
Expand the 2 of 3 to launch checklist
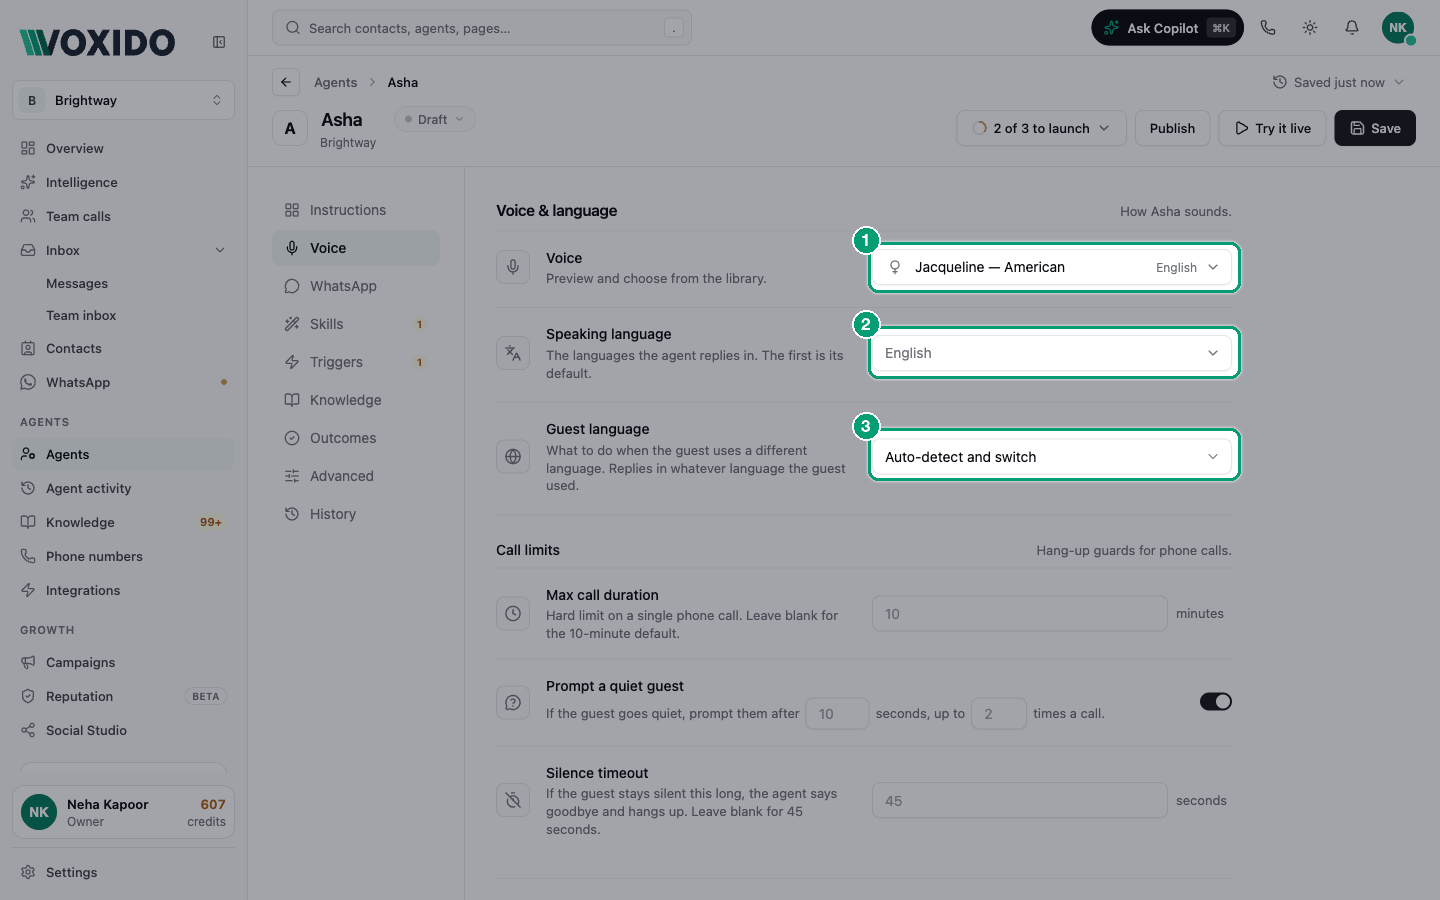[x=1041, y=128]
